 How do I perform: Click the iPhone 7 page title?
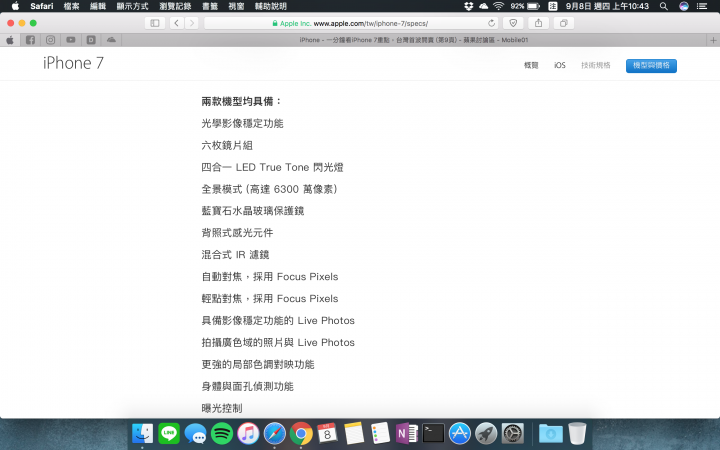click(73, 63)
